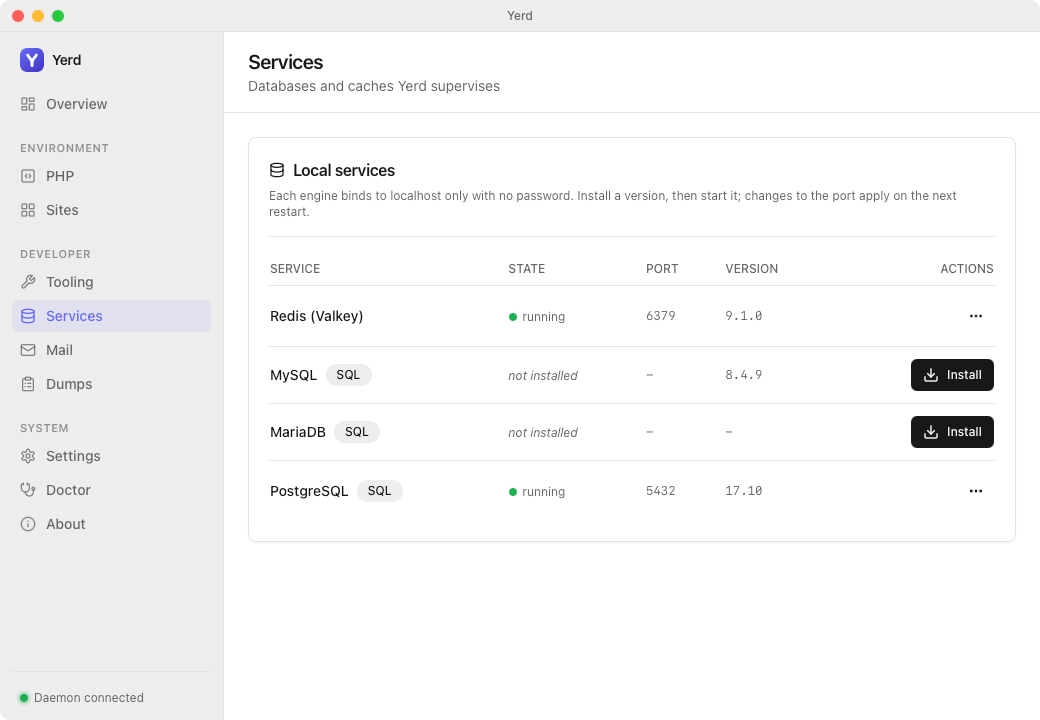
Task: Open the Dumps page
Action: 111,384
